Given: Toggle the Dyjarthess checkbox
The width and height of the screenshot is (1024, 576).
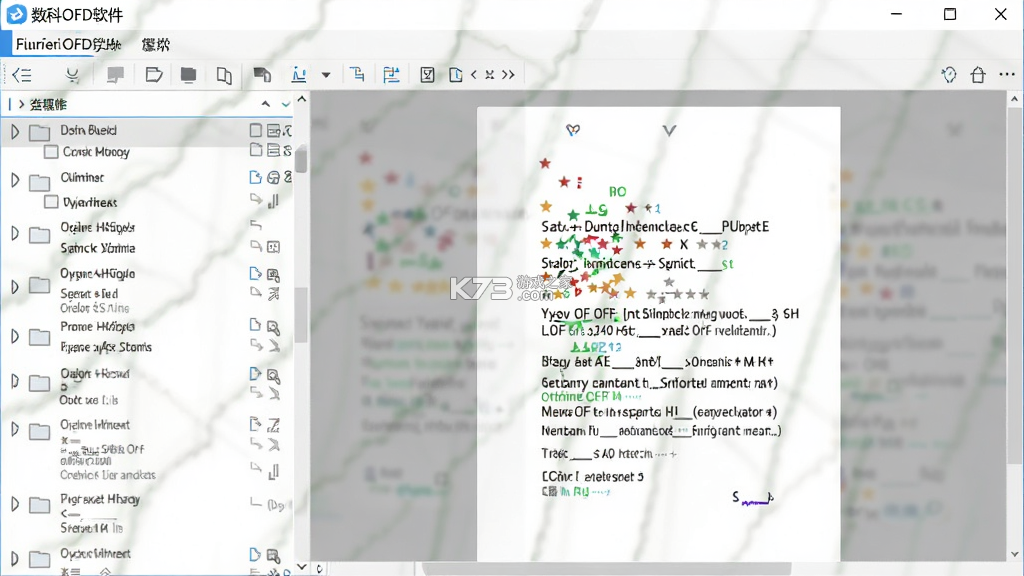Looking at the screenshot, I should point(50,202).
